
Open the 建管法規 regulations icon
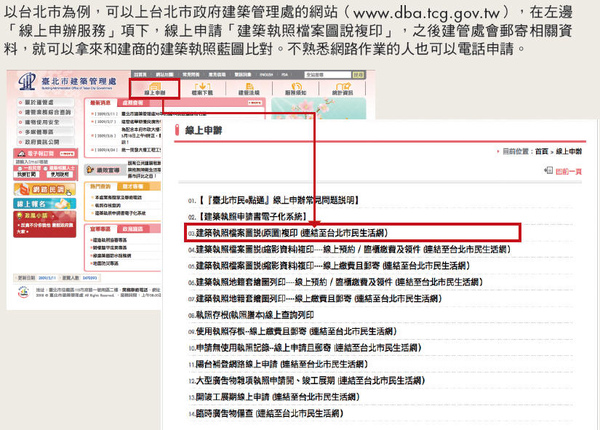pos(249,88)
